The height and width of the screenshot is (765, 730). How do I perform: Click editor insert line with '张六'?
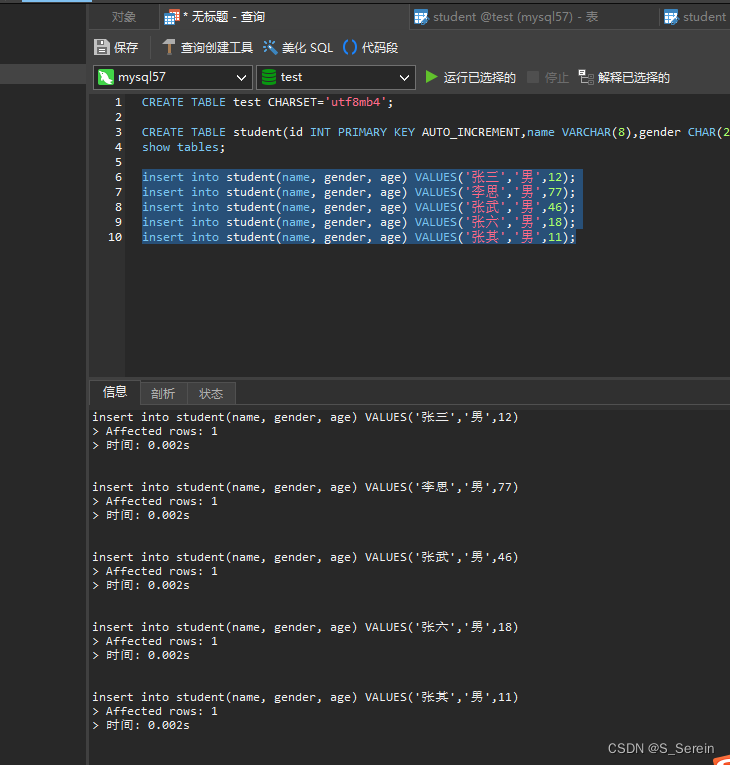359,222
